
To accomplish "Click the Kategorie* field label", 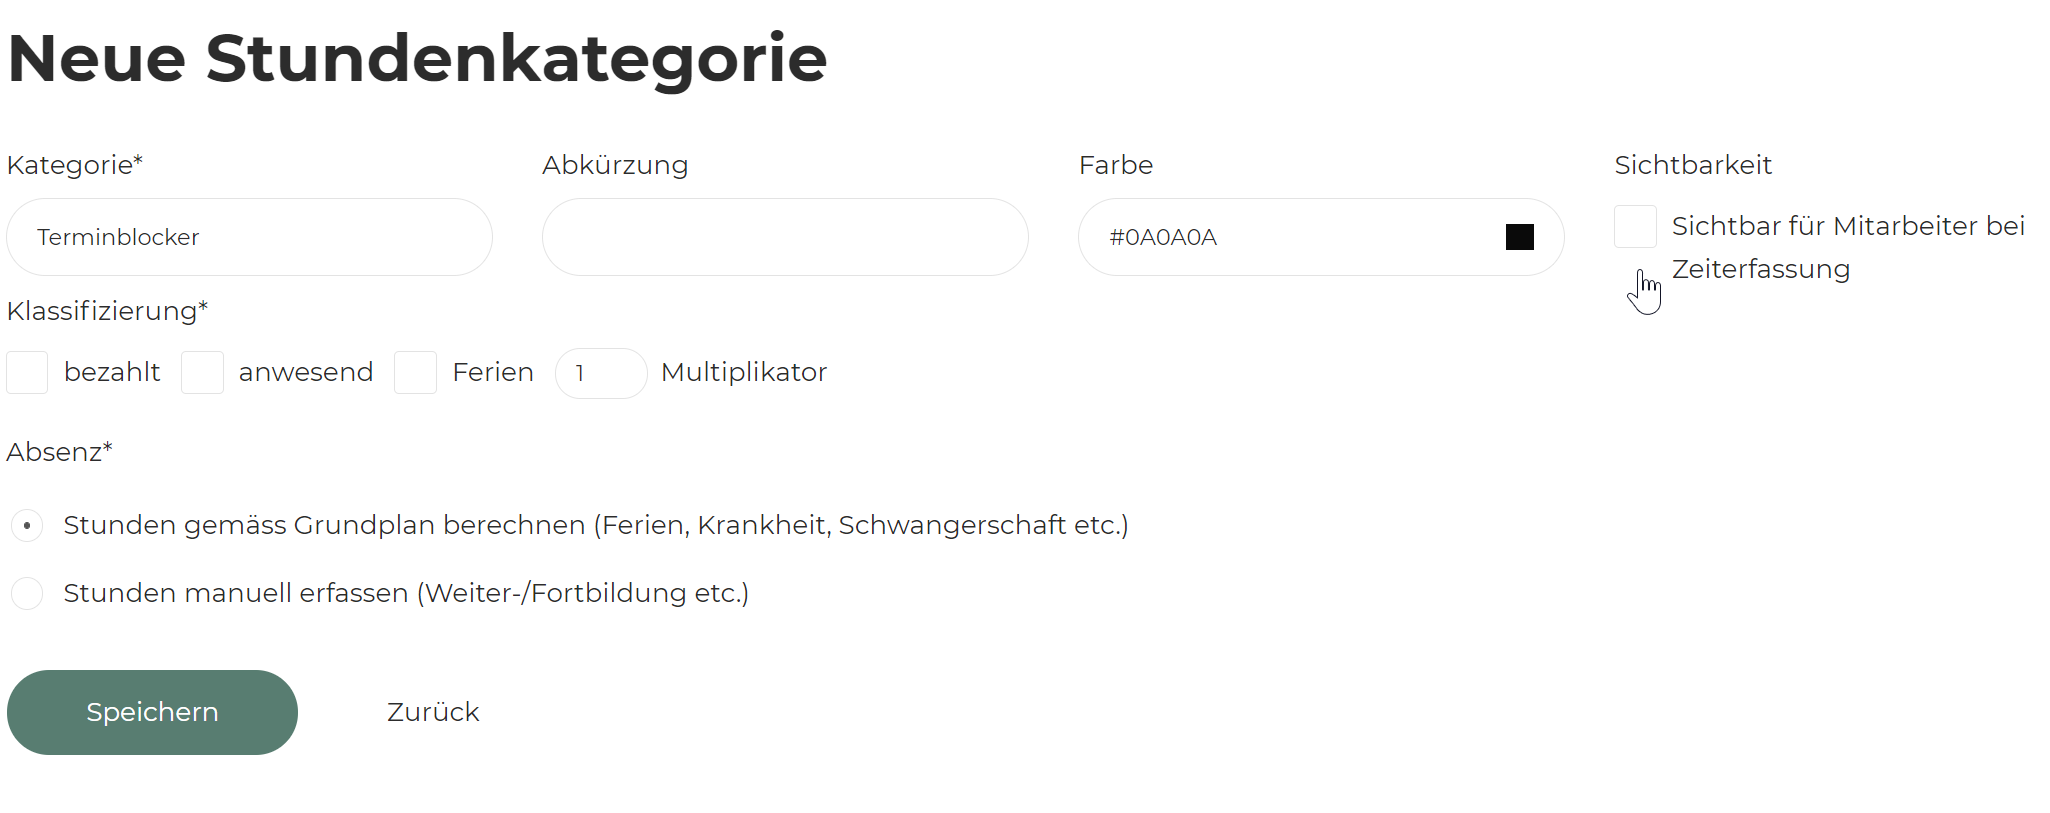I will click(x=75, y=165).
